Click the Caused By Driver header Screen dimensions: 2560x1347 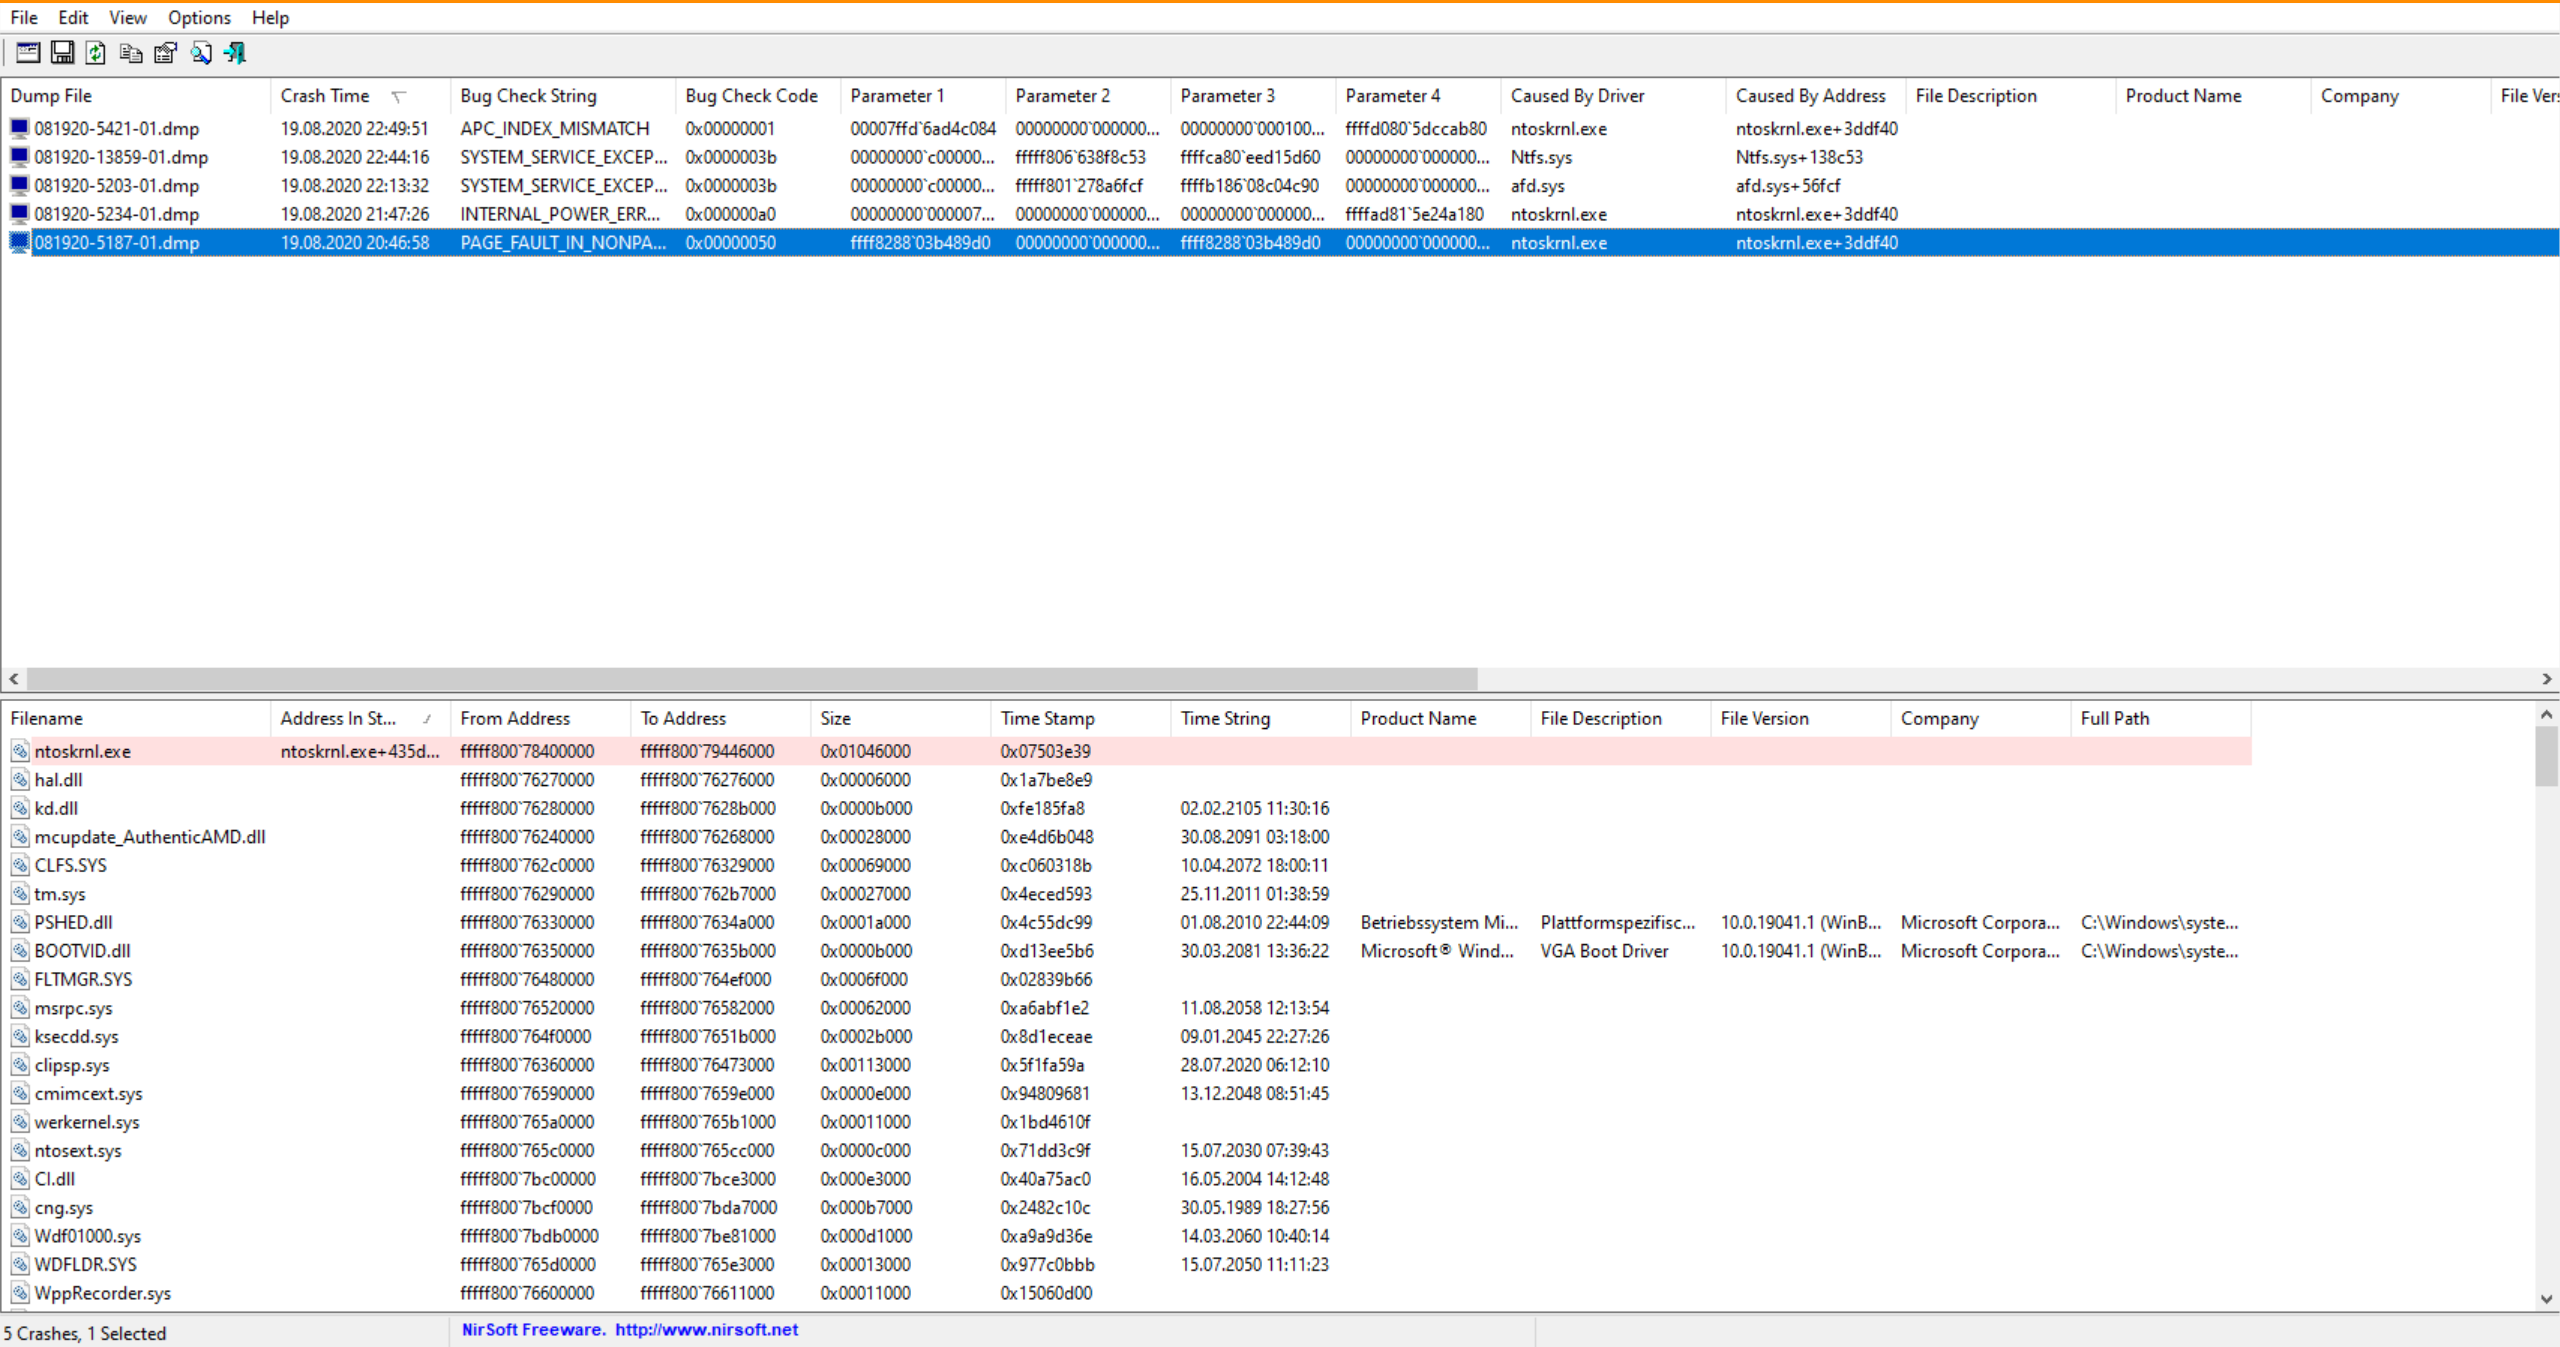1577,96
